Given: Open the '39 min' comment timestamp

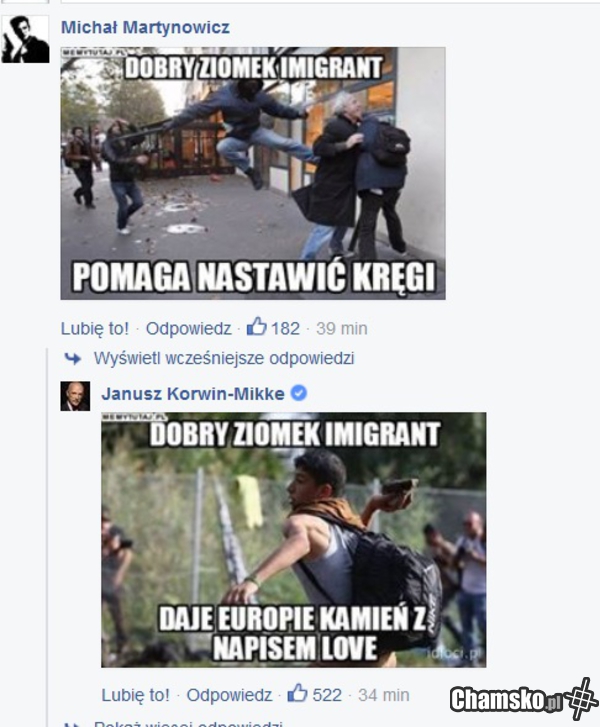Looking at the screenshot, I should tap(342, 328).
